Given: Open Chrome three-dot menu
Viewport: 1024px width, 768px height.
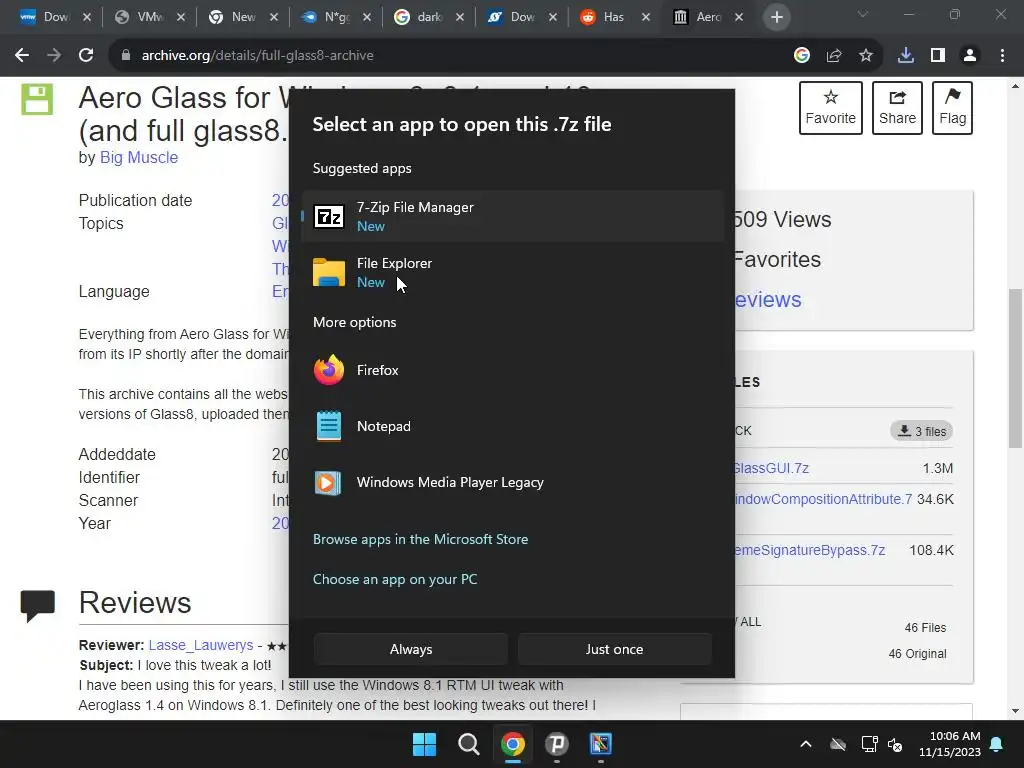Looking at the screenshot, I should tap(1002, 56).
